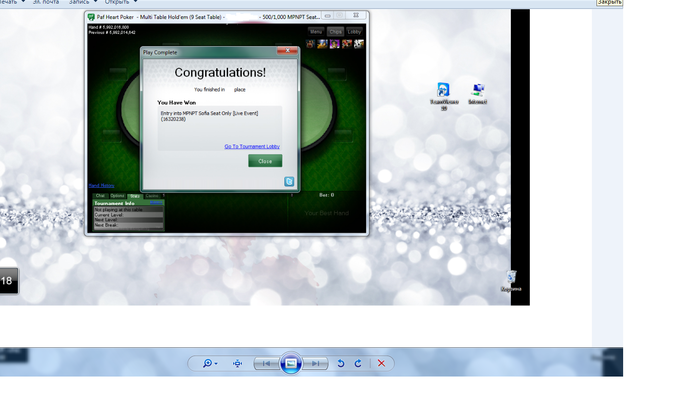Click the Закрыть button at top right
This screenshot has height=394, width=700.
point(609,2)
